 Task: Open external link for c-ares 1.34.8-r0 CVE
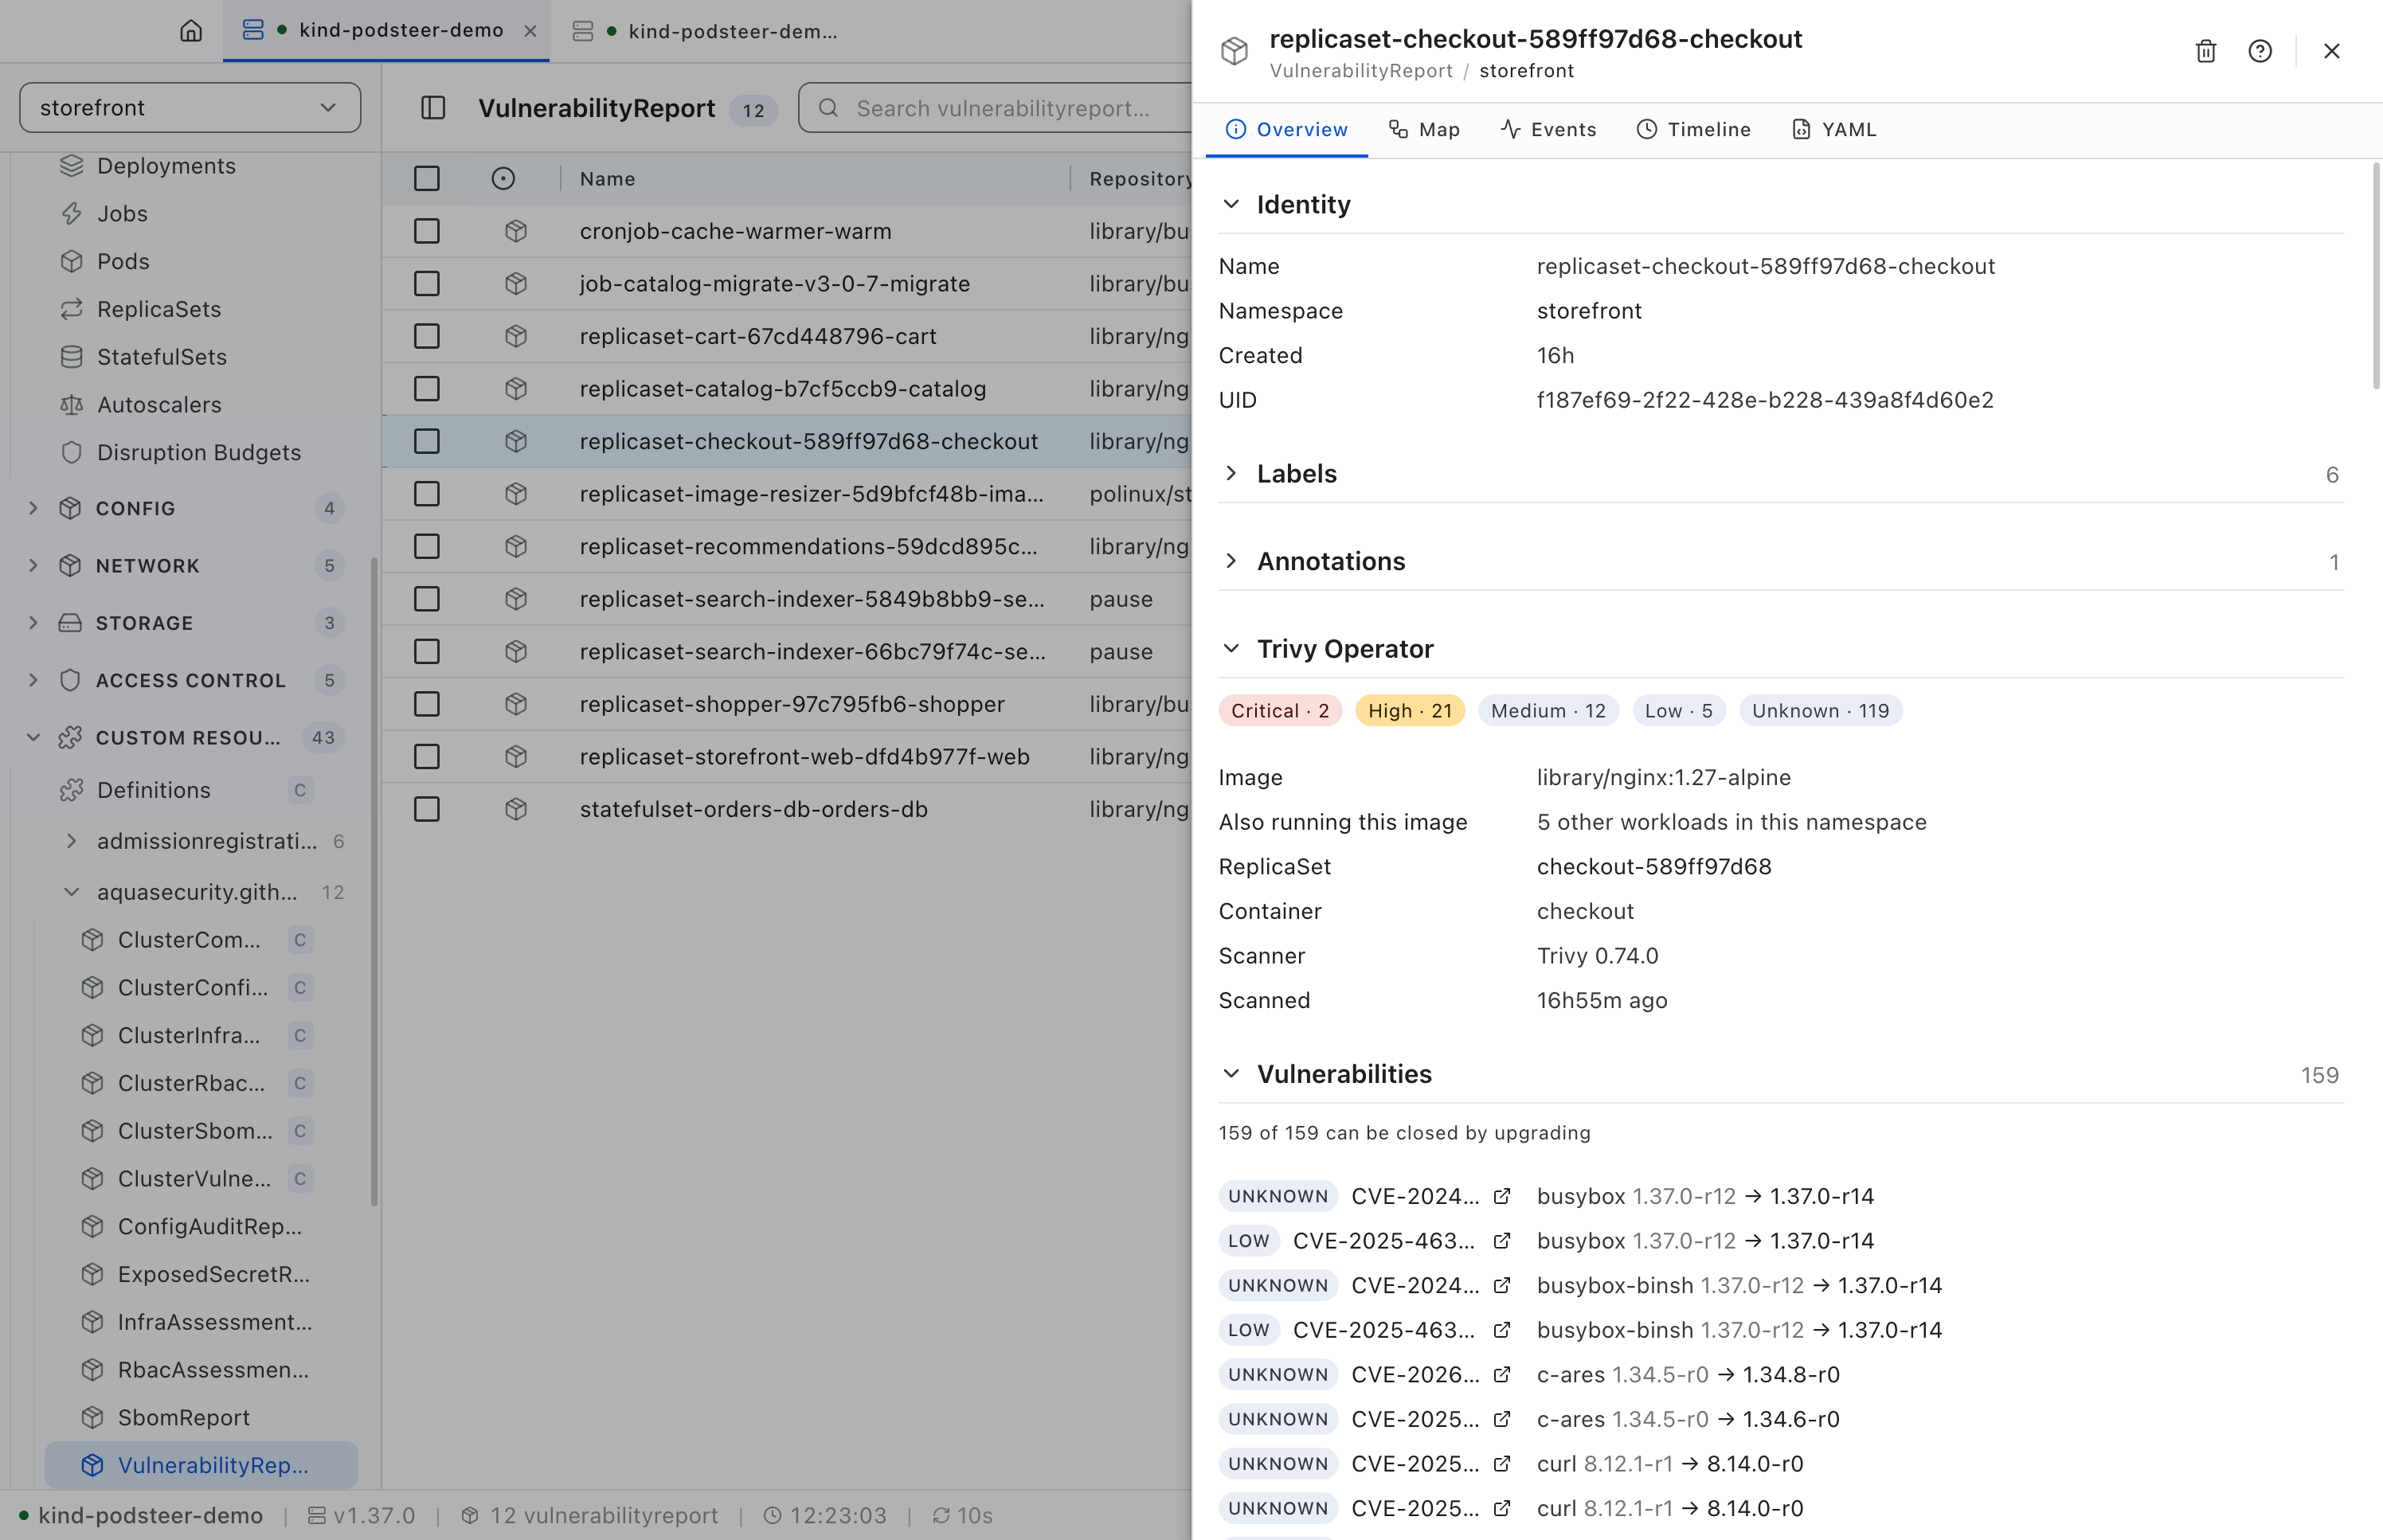[x=1502, y=1375]
